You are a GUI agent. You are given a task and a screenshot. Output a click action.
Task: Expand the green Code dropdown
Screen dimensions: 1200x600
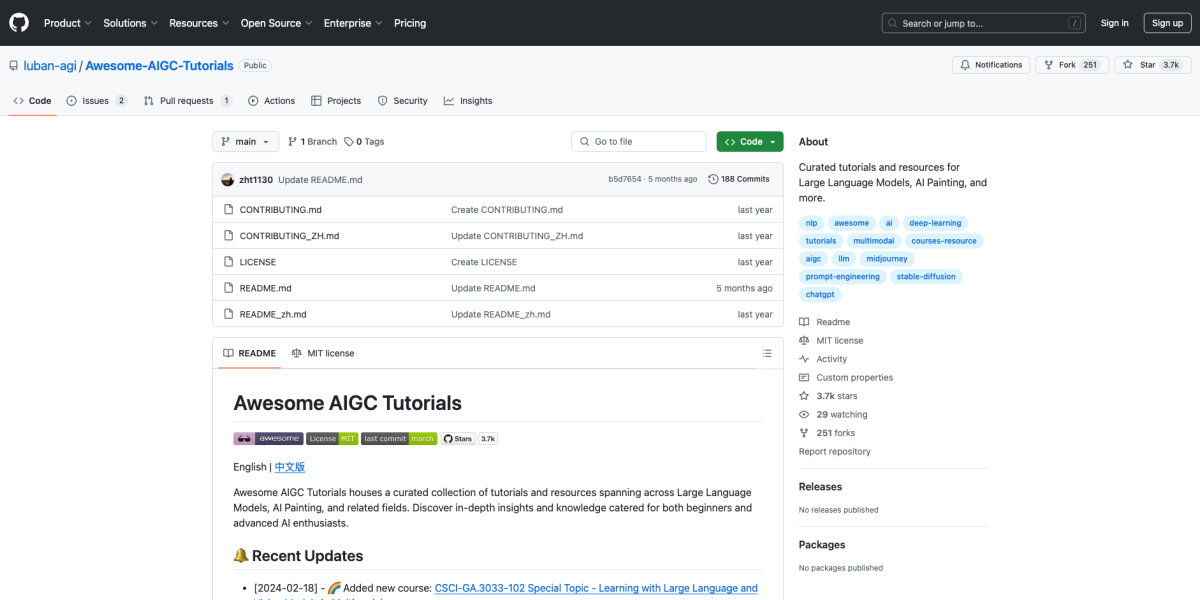(x=750, y=142)
